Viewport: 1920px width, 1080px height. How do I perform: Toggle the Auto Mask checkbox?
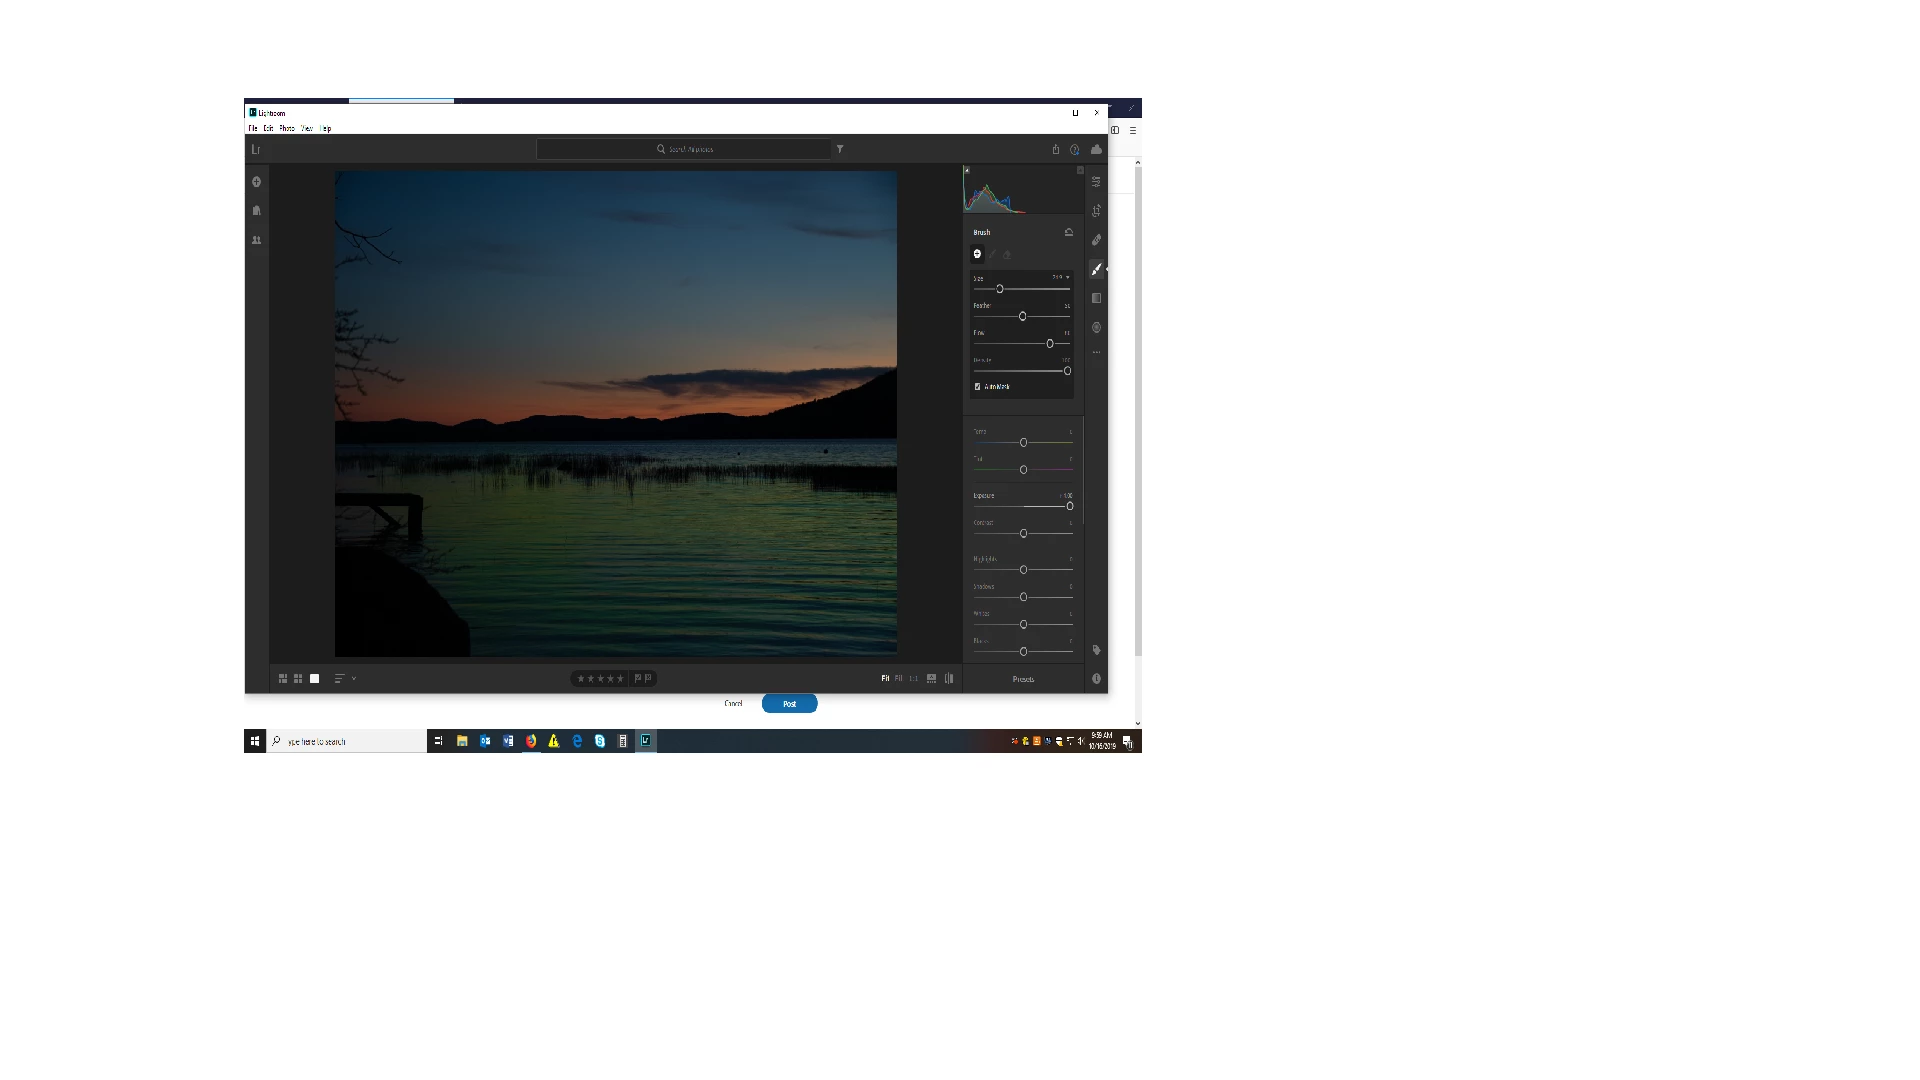click(977, 386)
